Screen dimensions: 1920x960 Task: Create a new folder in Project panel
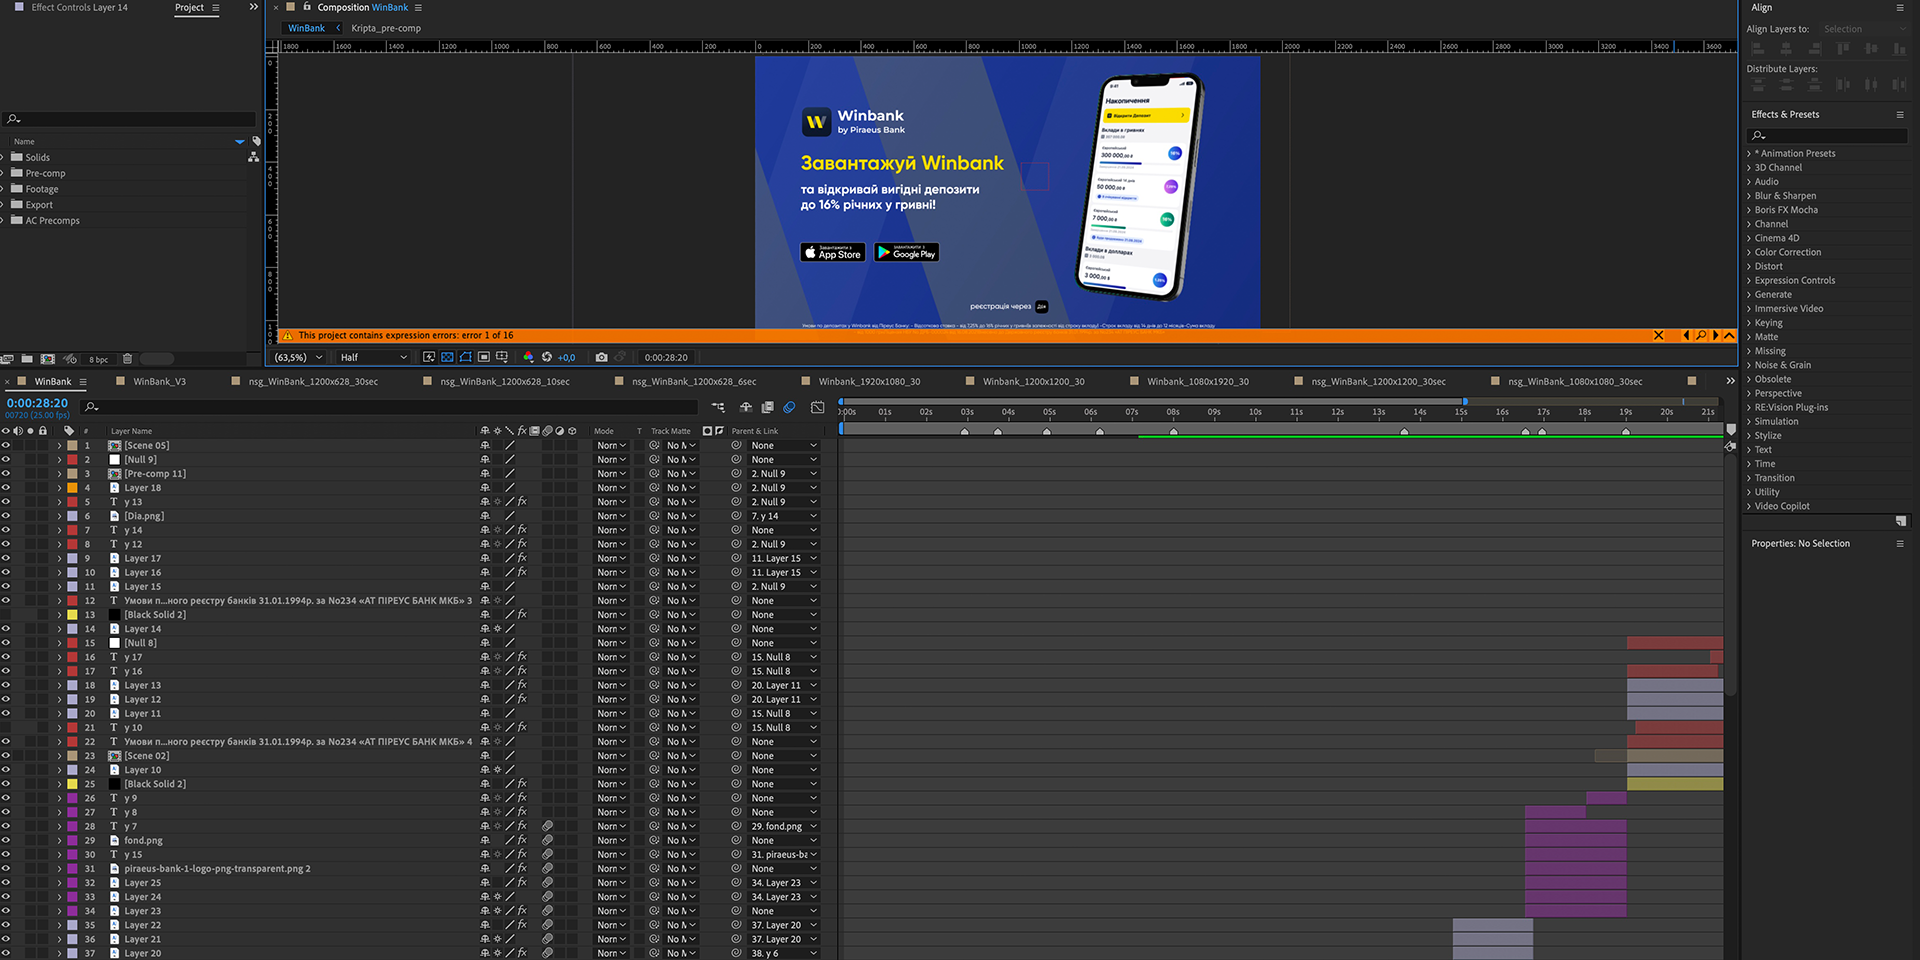click(27, 359)
